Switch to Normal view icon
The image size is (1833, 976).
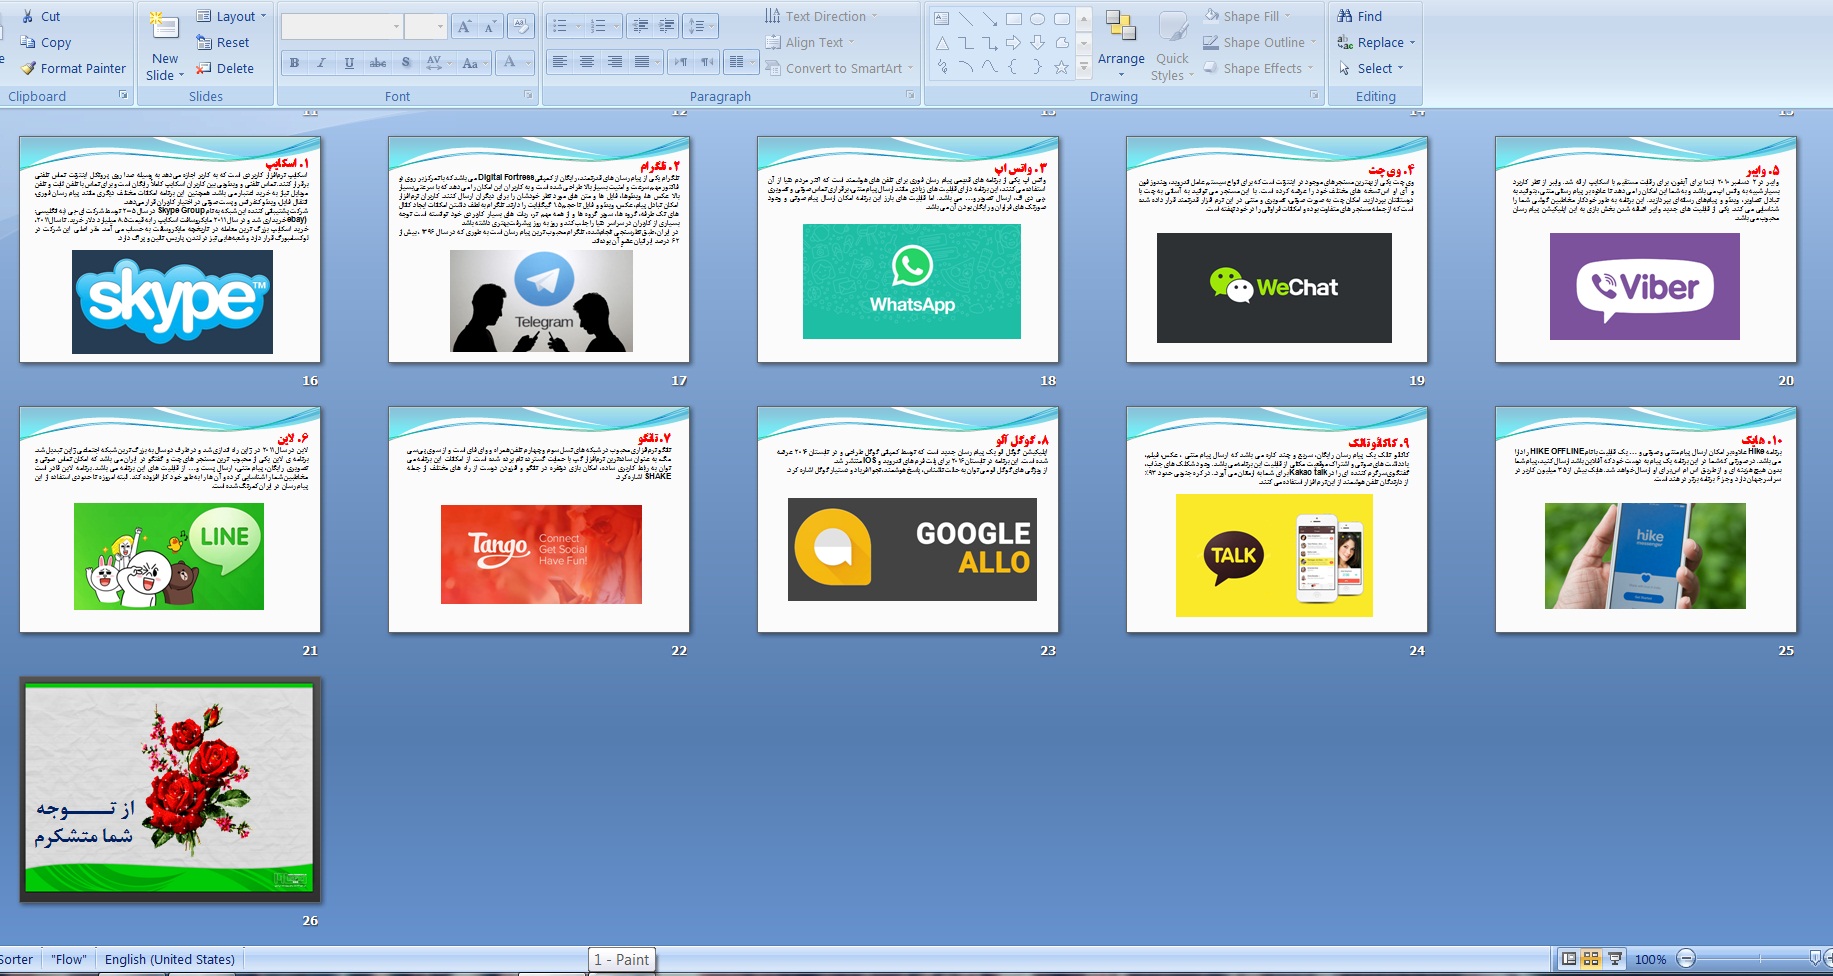pyautogui.click(x=1569, y=959)
